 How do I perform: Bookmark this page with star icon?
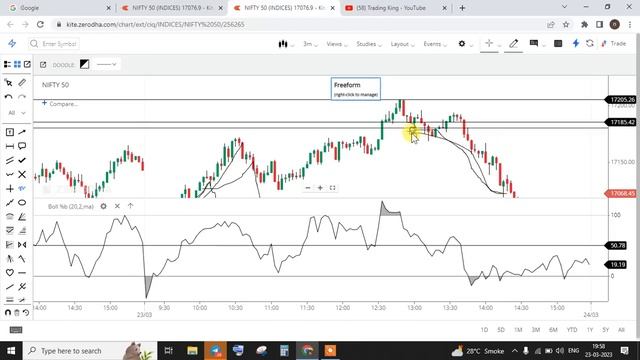pos(566,24)
